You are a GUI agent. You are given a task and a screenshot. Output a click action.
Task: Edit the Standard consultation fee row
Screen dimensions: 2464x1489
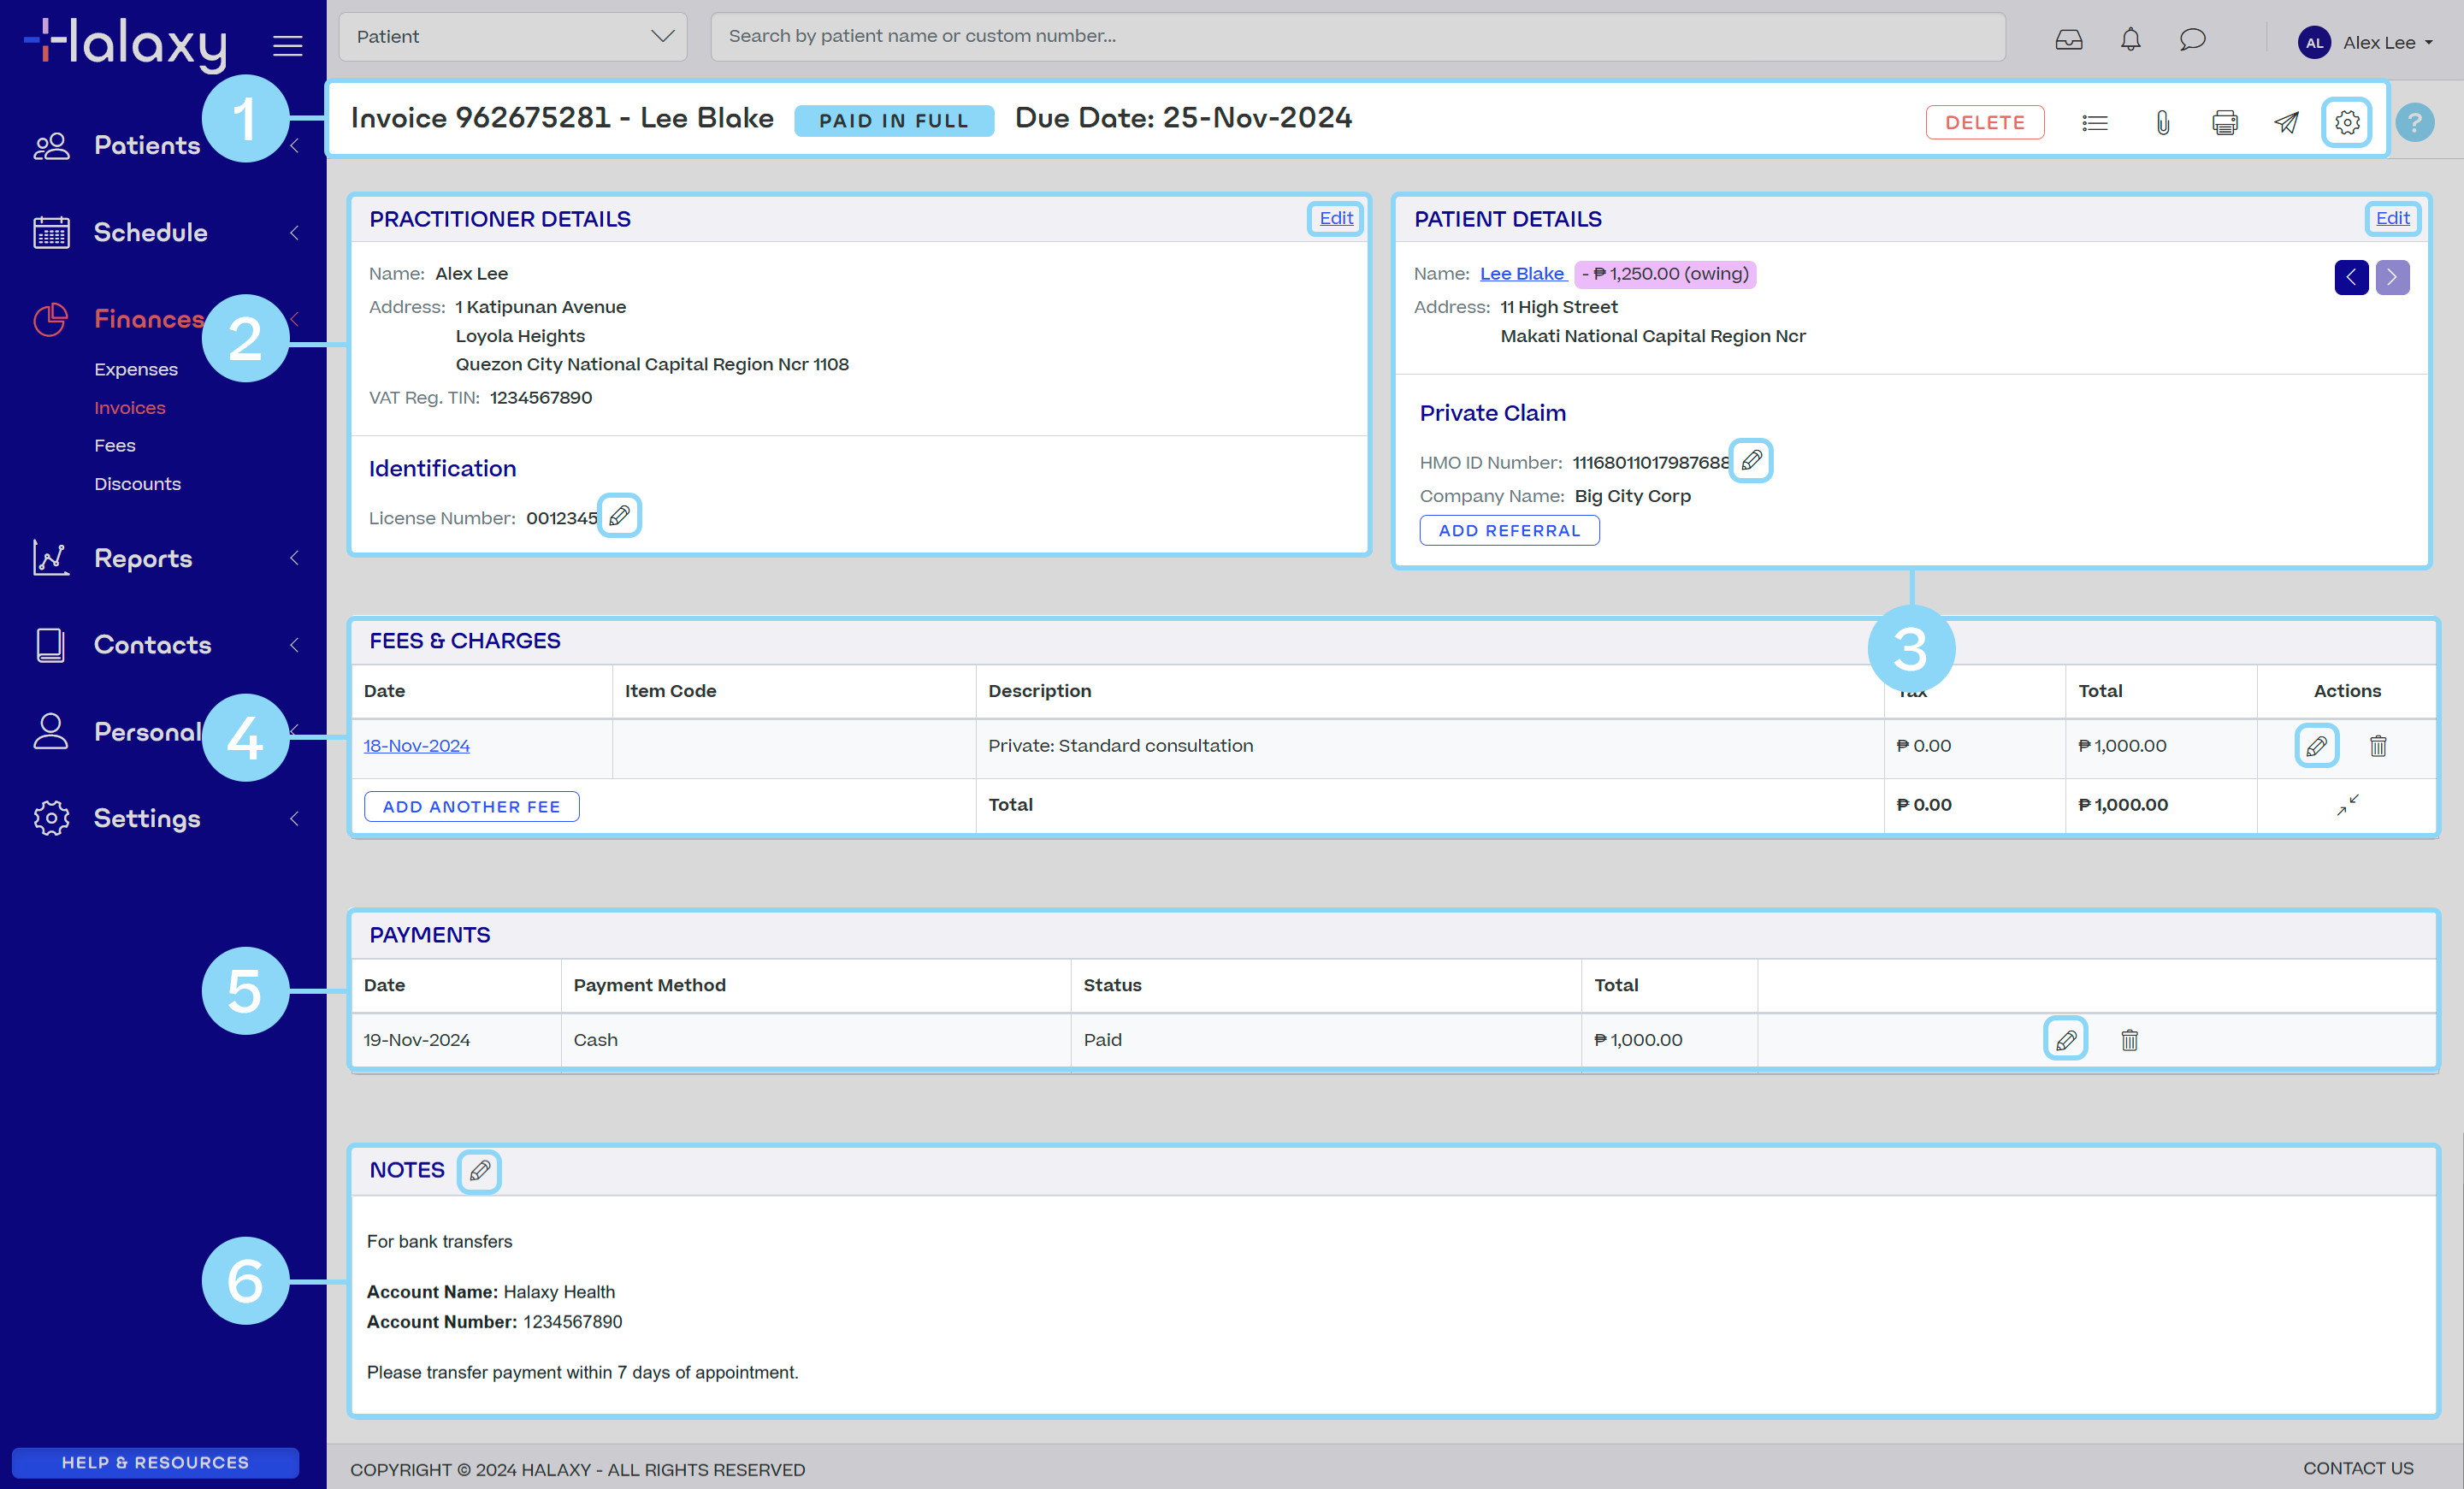[x=2315, y=745]
